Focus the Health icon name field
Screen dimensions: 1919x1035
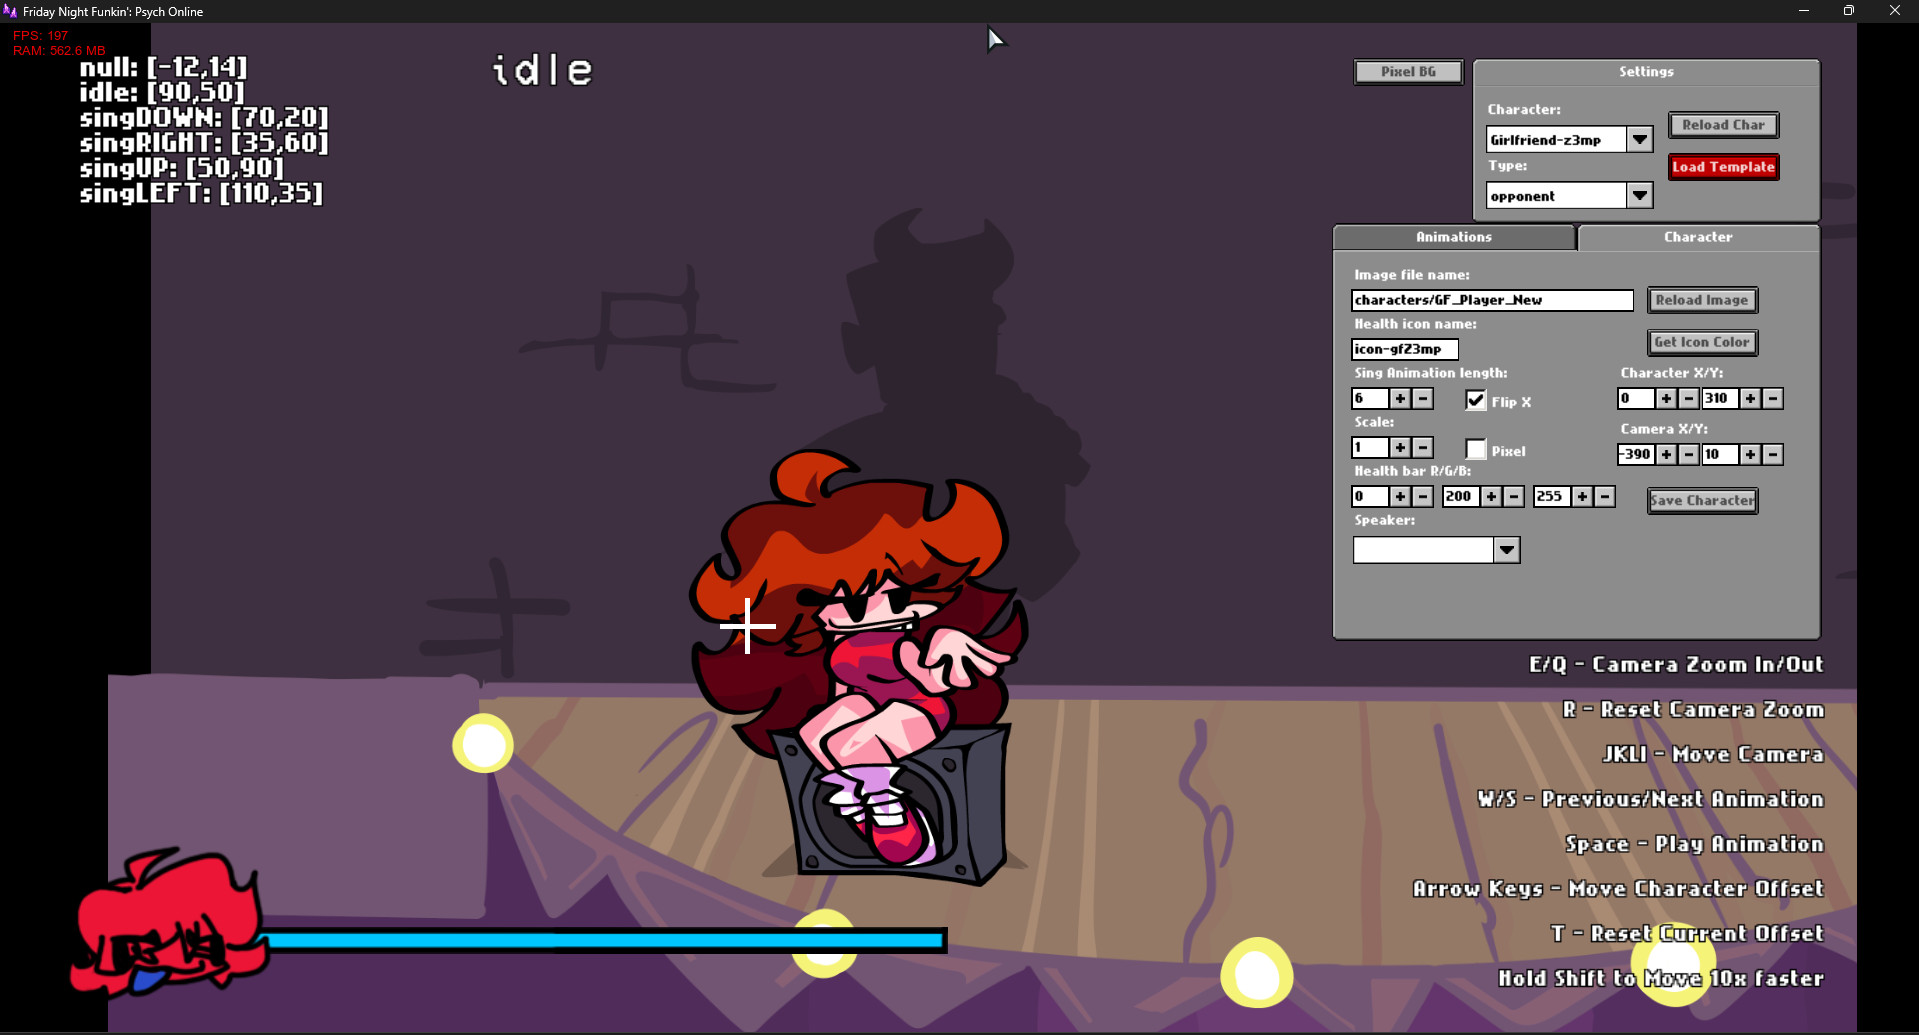tap(1405, 349)
